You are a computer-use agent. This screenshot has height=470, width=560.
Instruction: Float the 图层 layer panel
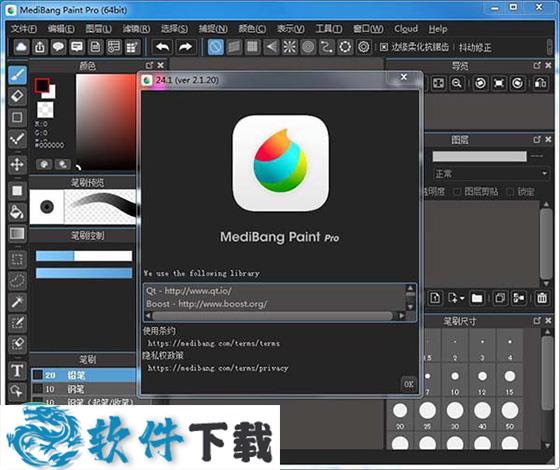[537, 139]
